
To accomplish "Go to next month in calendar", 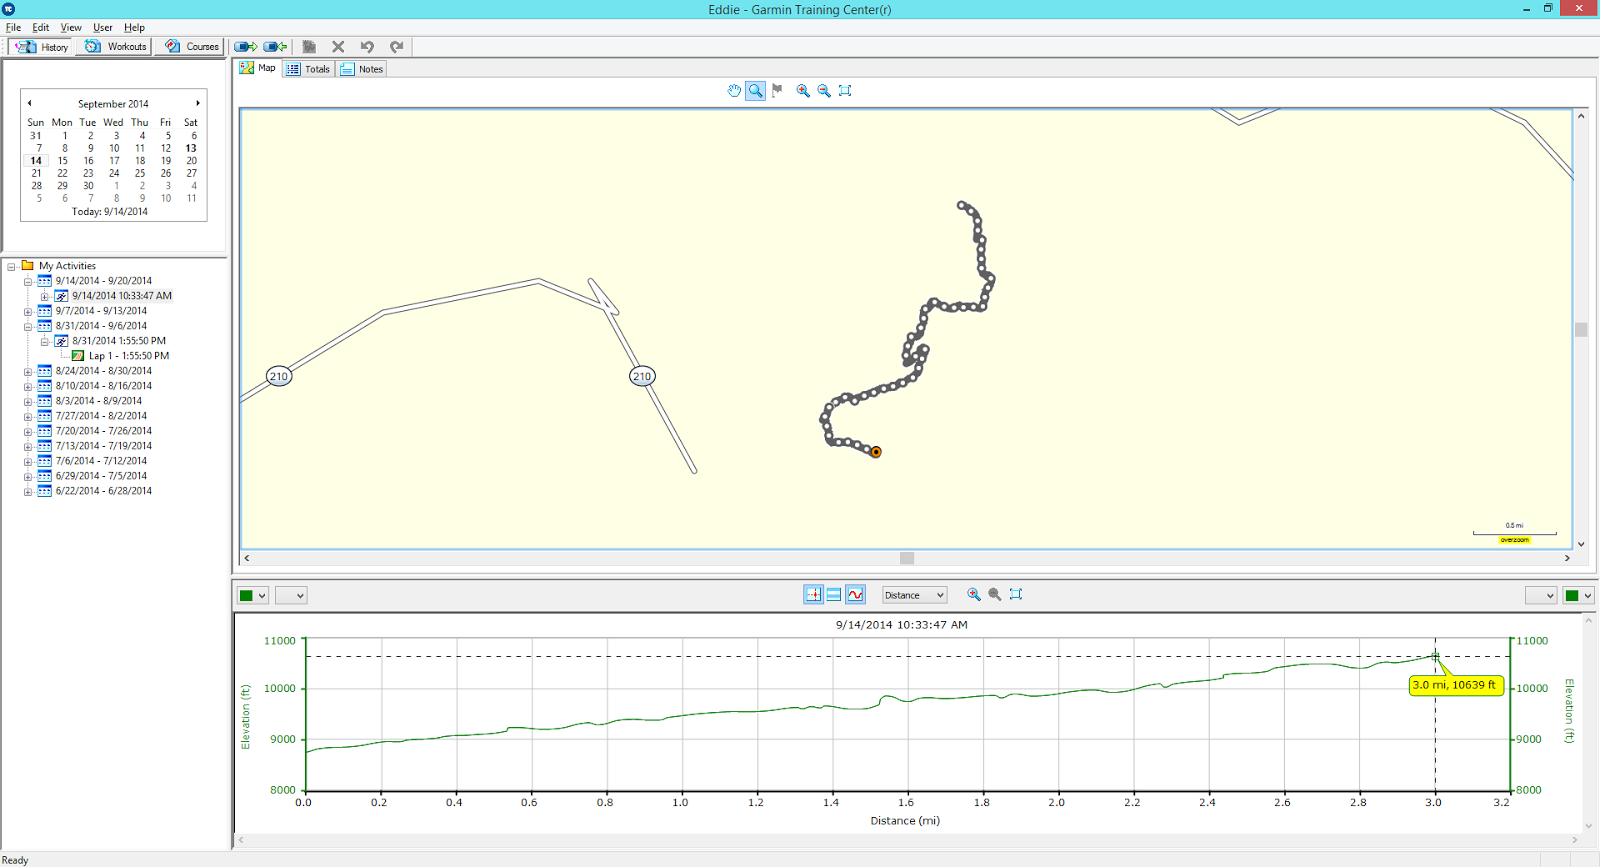I will (x=198, y=103).
